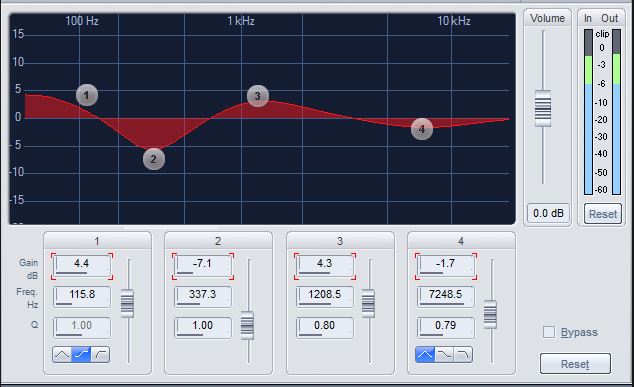Select peak filter shape for band 4

tap(425, 355)
